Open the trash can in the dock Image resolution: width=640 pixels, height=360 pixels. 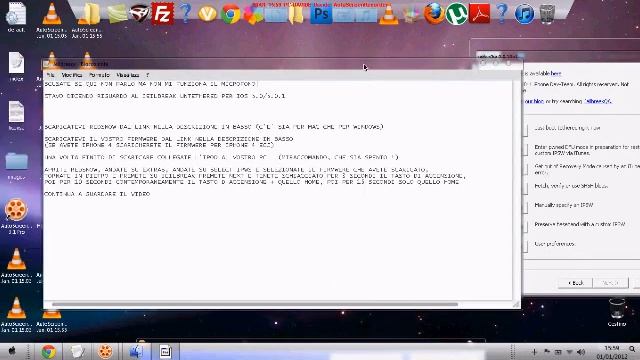click(547, 14)
